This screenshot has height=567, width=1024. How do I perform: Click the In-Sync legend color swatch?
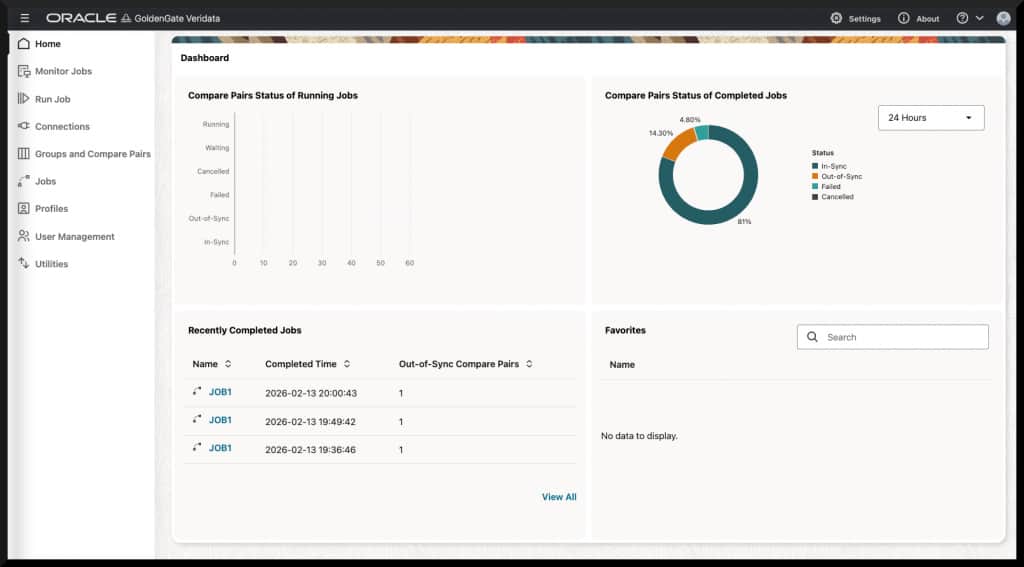[815, 167]
